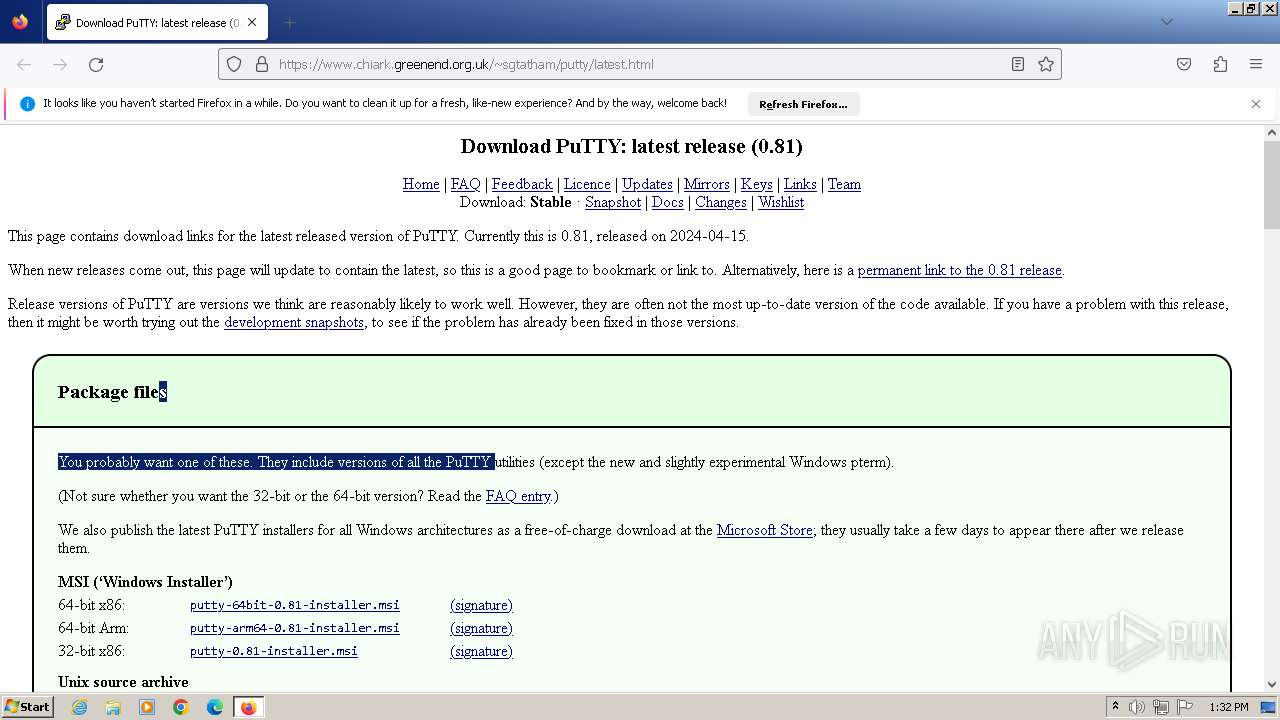Go to the Changes link
This screenshot has width=1280, height=720.
tap(721, 202)
